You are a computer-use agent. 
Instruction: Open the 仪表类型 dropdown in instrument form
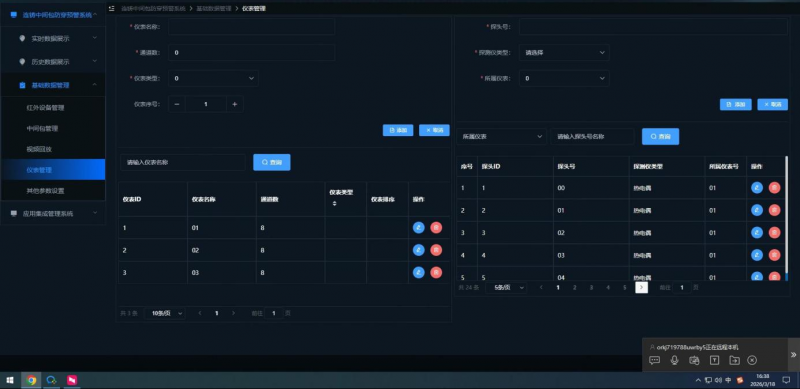(x=213, y=79)
